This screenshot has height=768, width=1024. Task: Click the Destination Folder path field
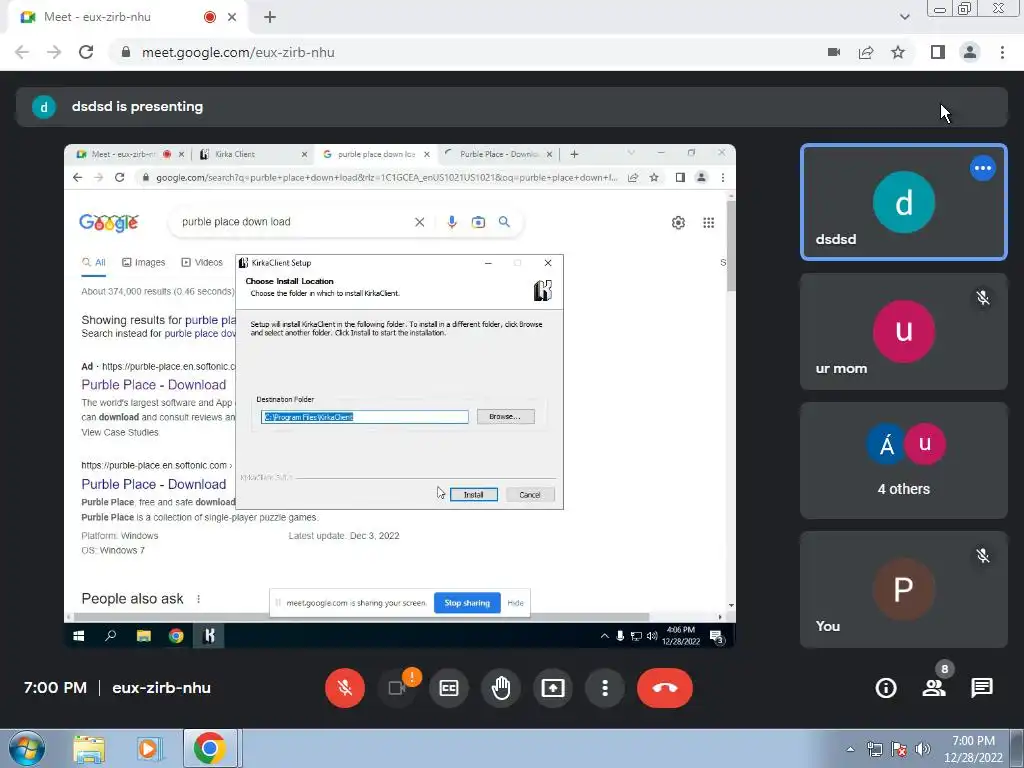(x=365, y=417)
